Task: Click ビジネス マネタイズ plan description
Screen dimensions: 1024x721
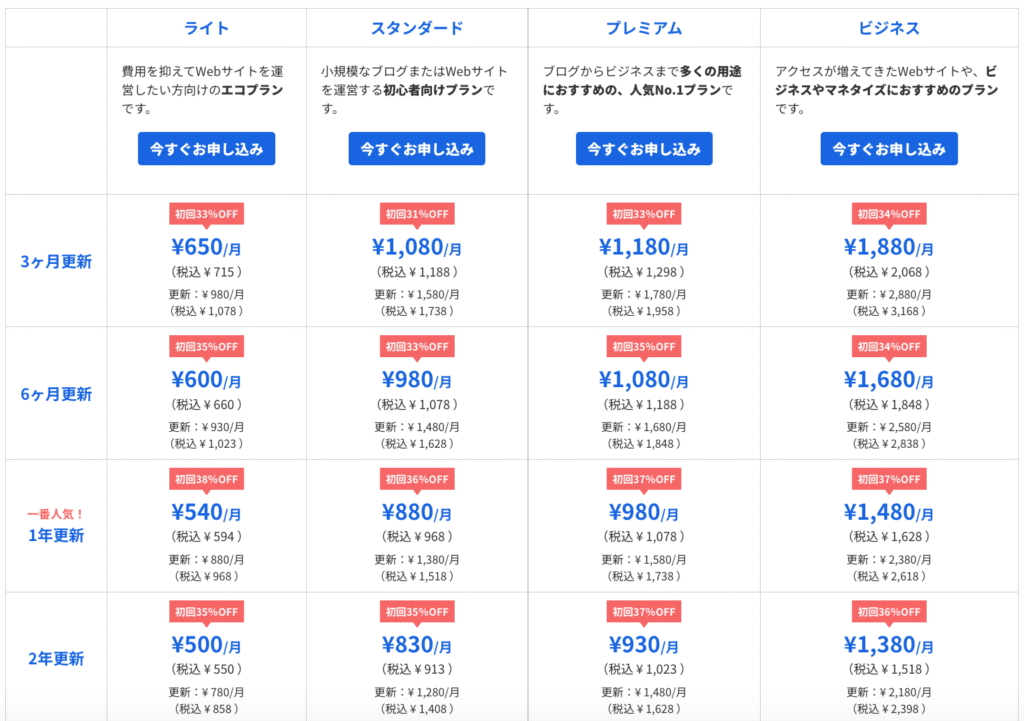Action: click(x=886, y=90)
